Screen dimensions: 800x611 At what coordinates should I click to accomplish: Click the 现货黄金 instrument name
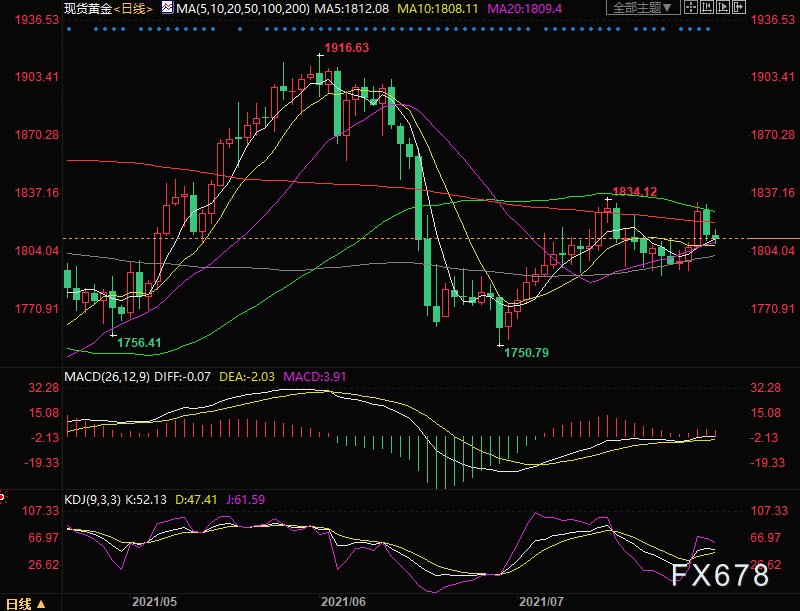pyautogui.click(x=88, y=9)
